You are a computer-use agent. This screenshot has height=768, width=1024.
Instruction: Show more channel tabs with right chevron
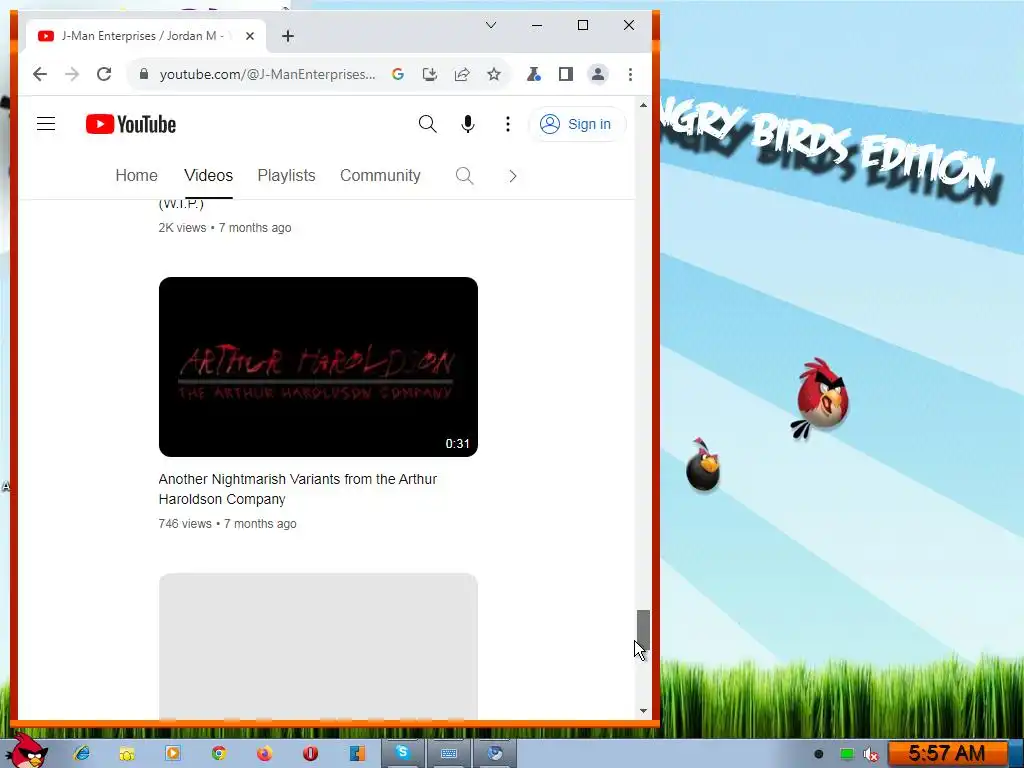pyautogui.click(x=513, y=176)
